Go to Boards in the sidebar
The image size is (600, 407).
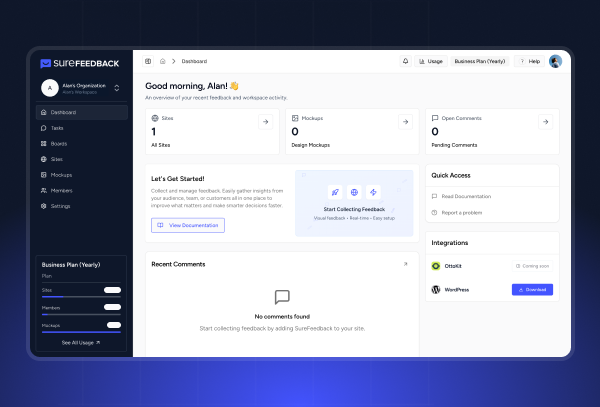59,143
